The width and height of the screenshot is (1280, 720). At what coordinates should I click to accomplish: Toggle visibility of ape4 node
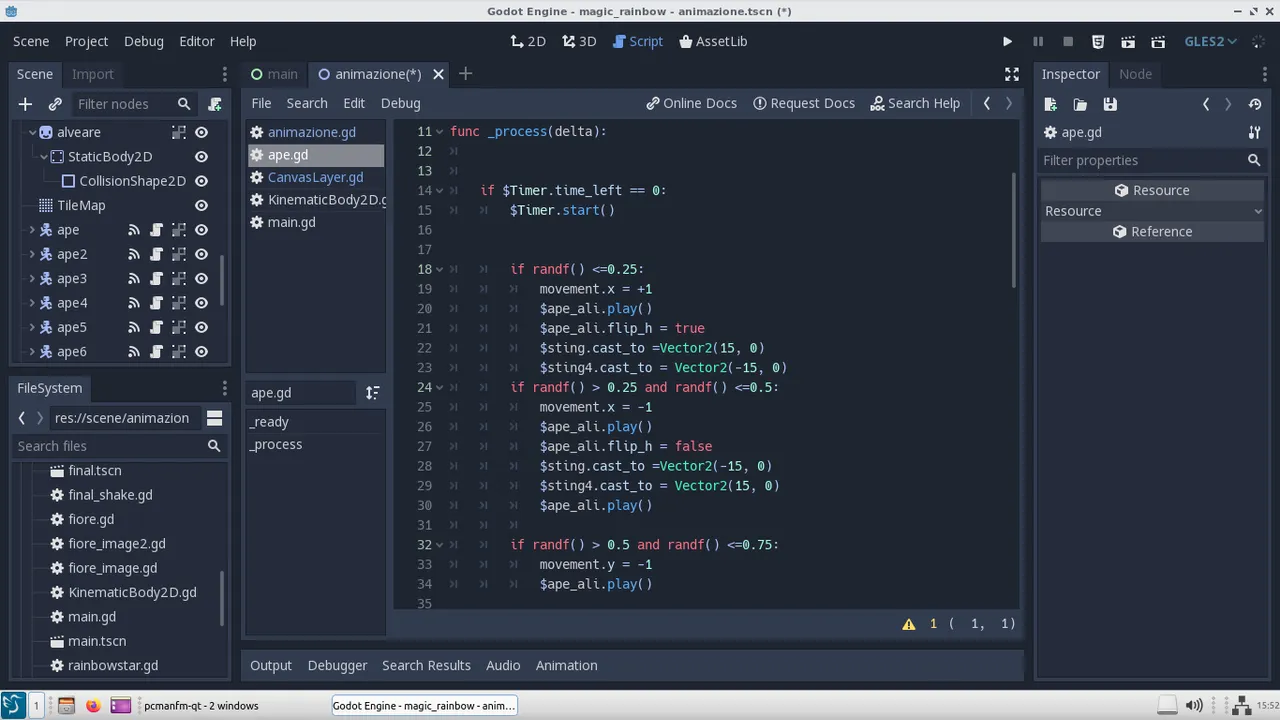(201, 303)
